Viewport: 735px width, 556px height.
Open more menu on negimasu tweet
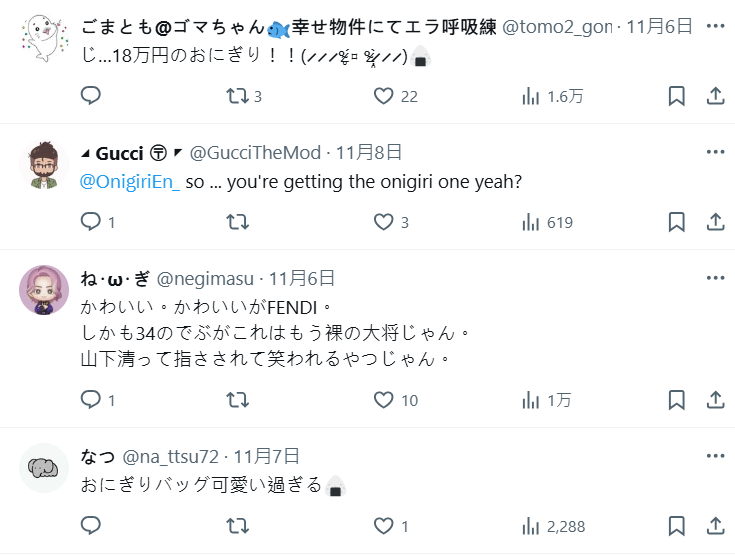(x=715, y=278)
